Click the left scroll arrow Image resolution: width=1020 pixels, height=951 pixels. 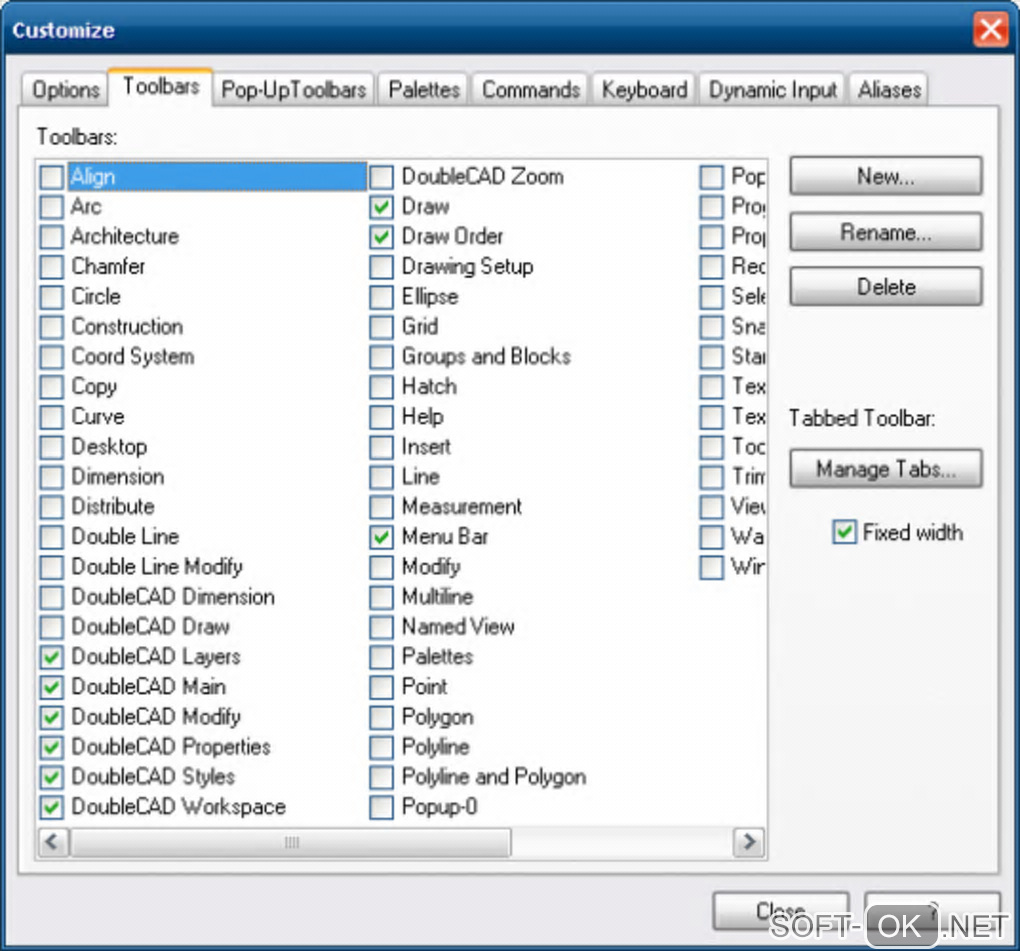[53, 842]
